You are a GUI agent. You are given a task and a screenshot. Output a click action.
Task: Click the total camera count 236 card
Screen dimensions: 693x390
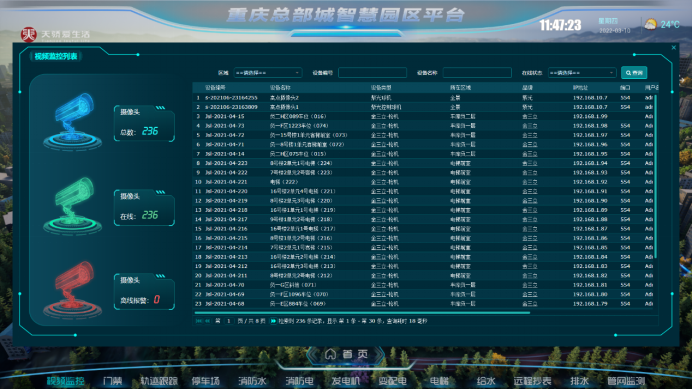(144, 123)
